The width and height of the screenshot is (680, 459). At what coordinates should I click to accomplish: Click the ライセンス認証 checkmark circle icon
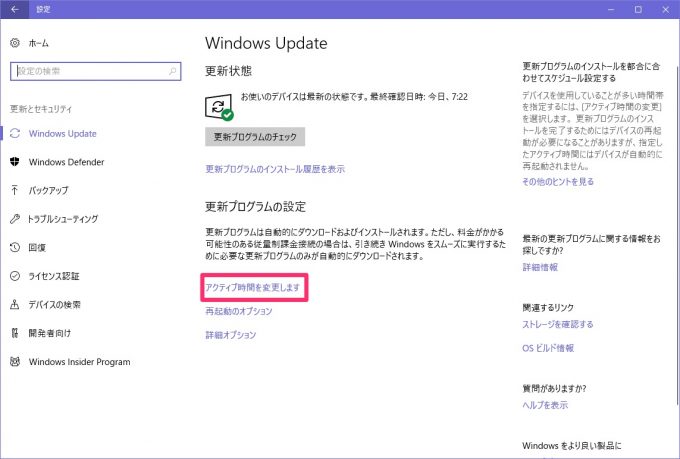[x=15, y=276]
